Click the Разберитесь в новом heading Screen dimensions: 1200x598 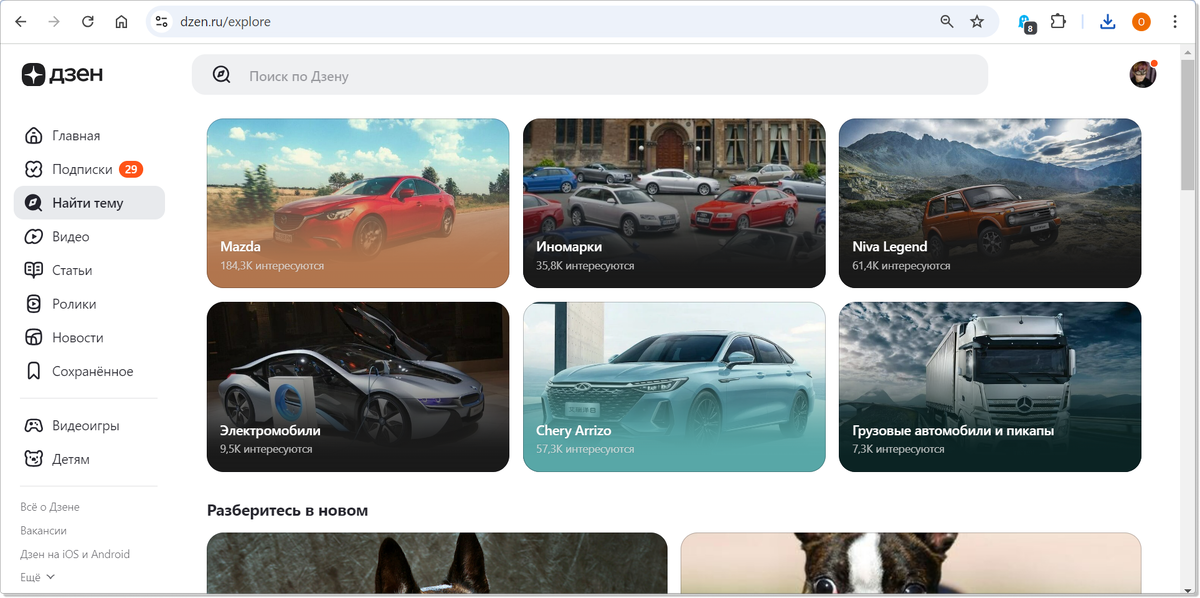288,510
